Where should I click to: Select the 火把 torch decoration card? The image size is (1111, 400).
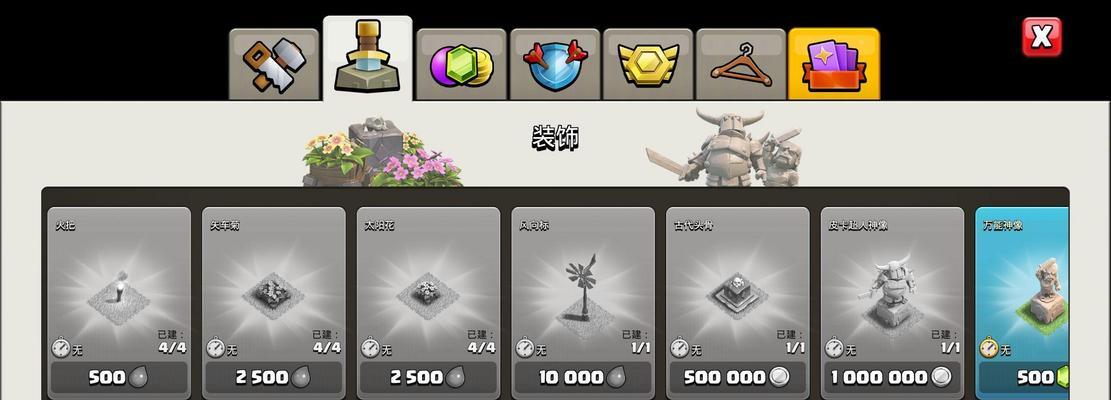[119, 303]
